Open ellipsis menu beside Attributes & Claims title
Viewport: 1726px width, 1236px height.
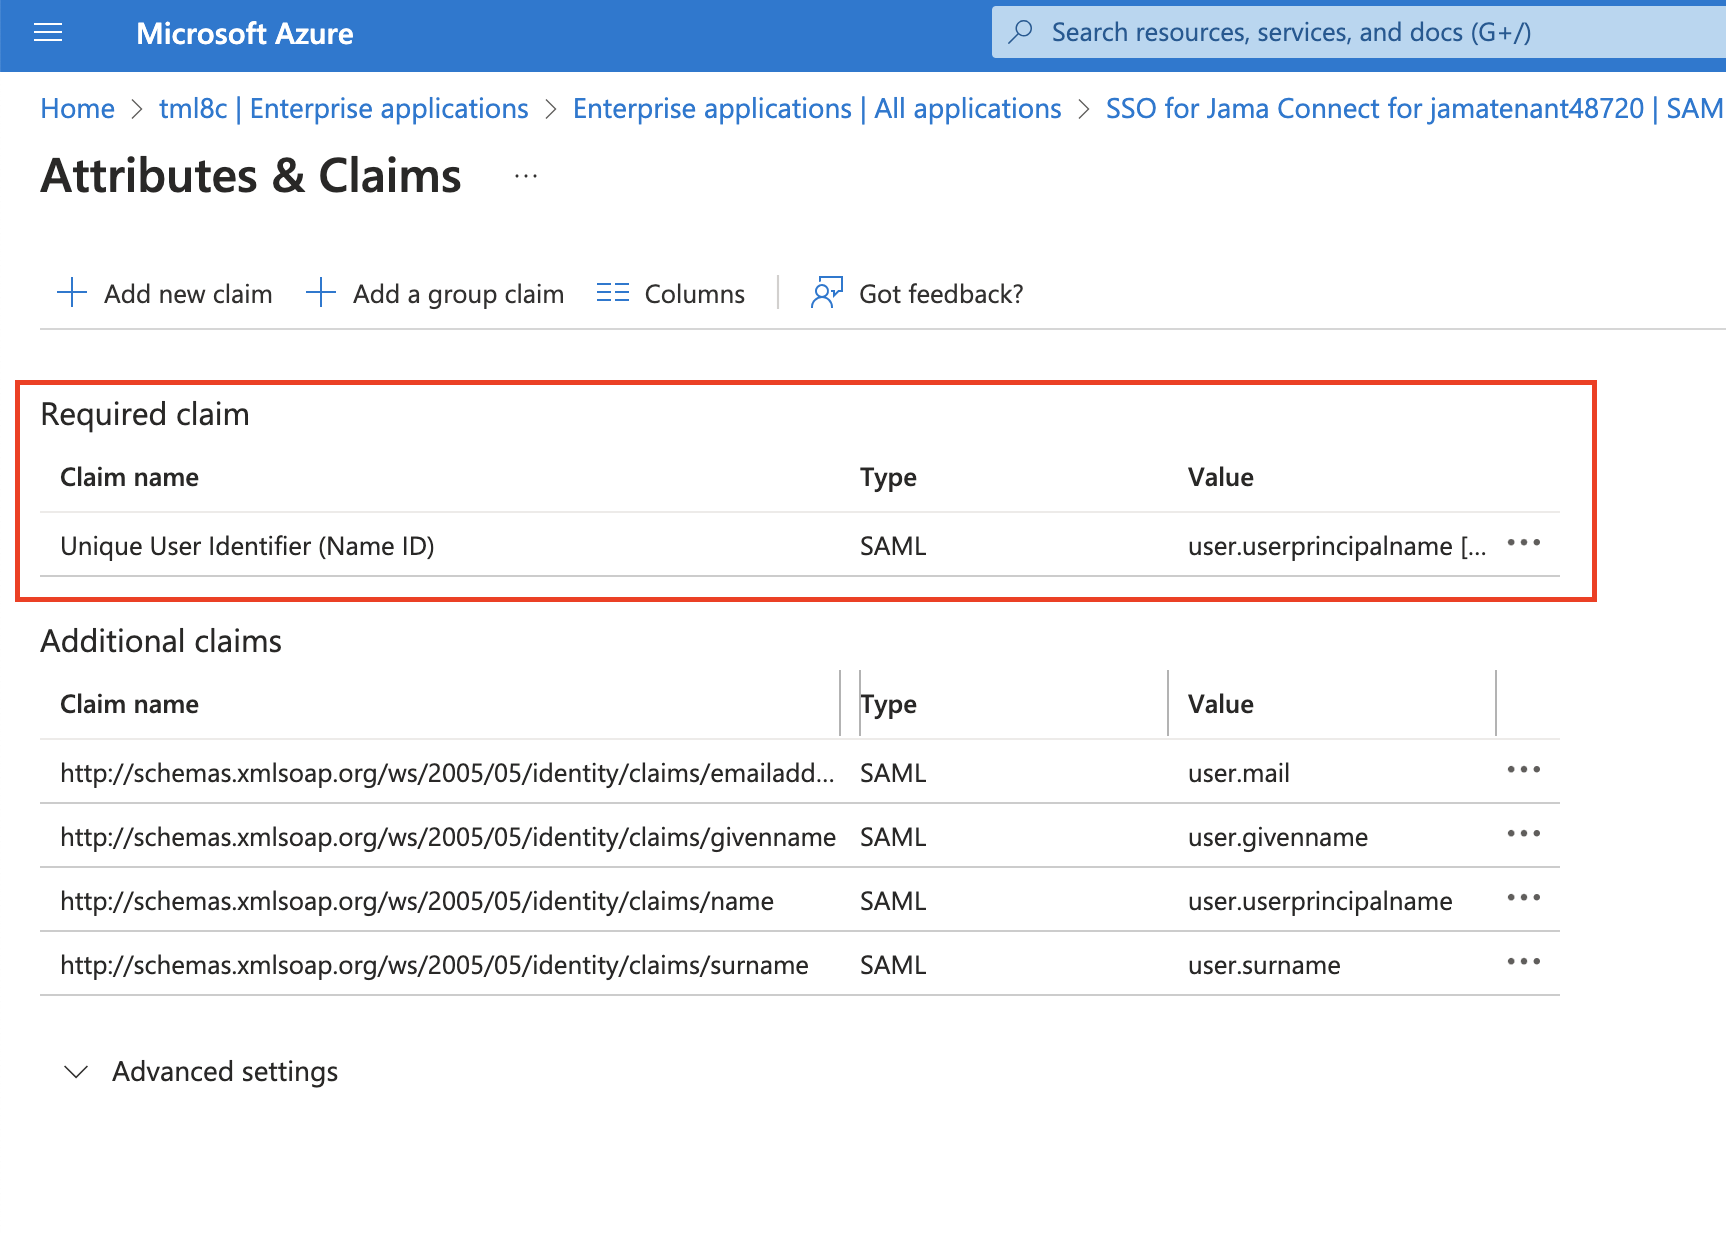tap(526, 176)
